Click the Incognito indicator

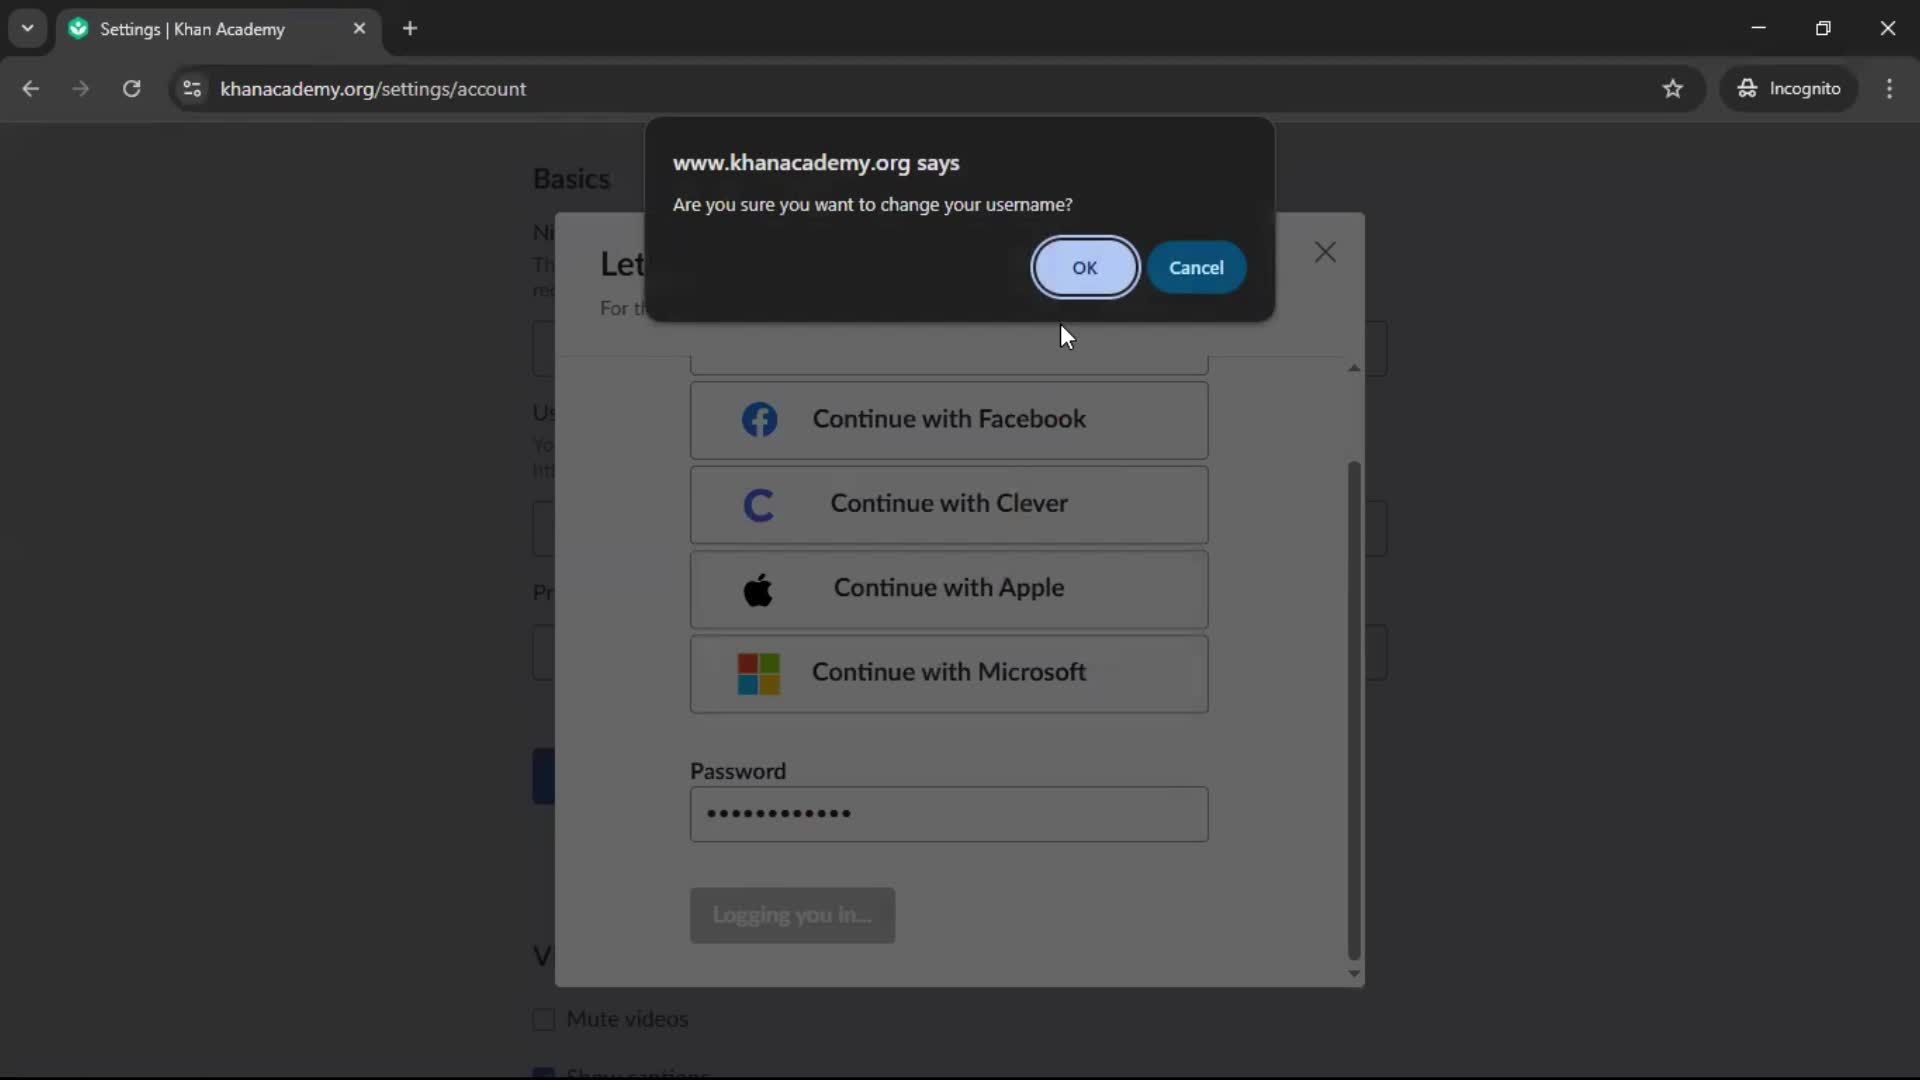1789,89
